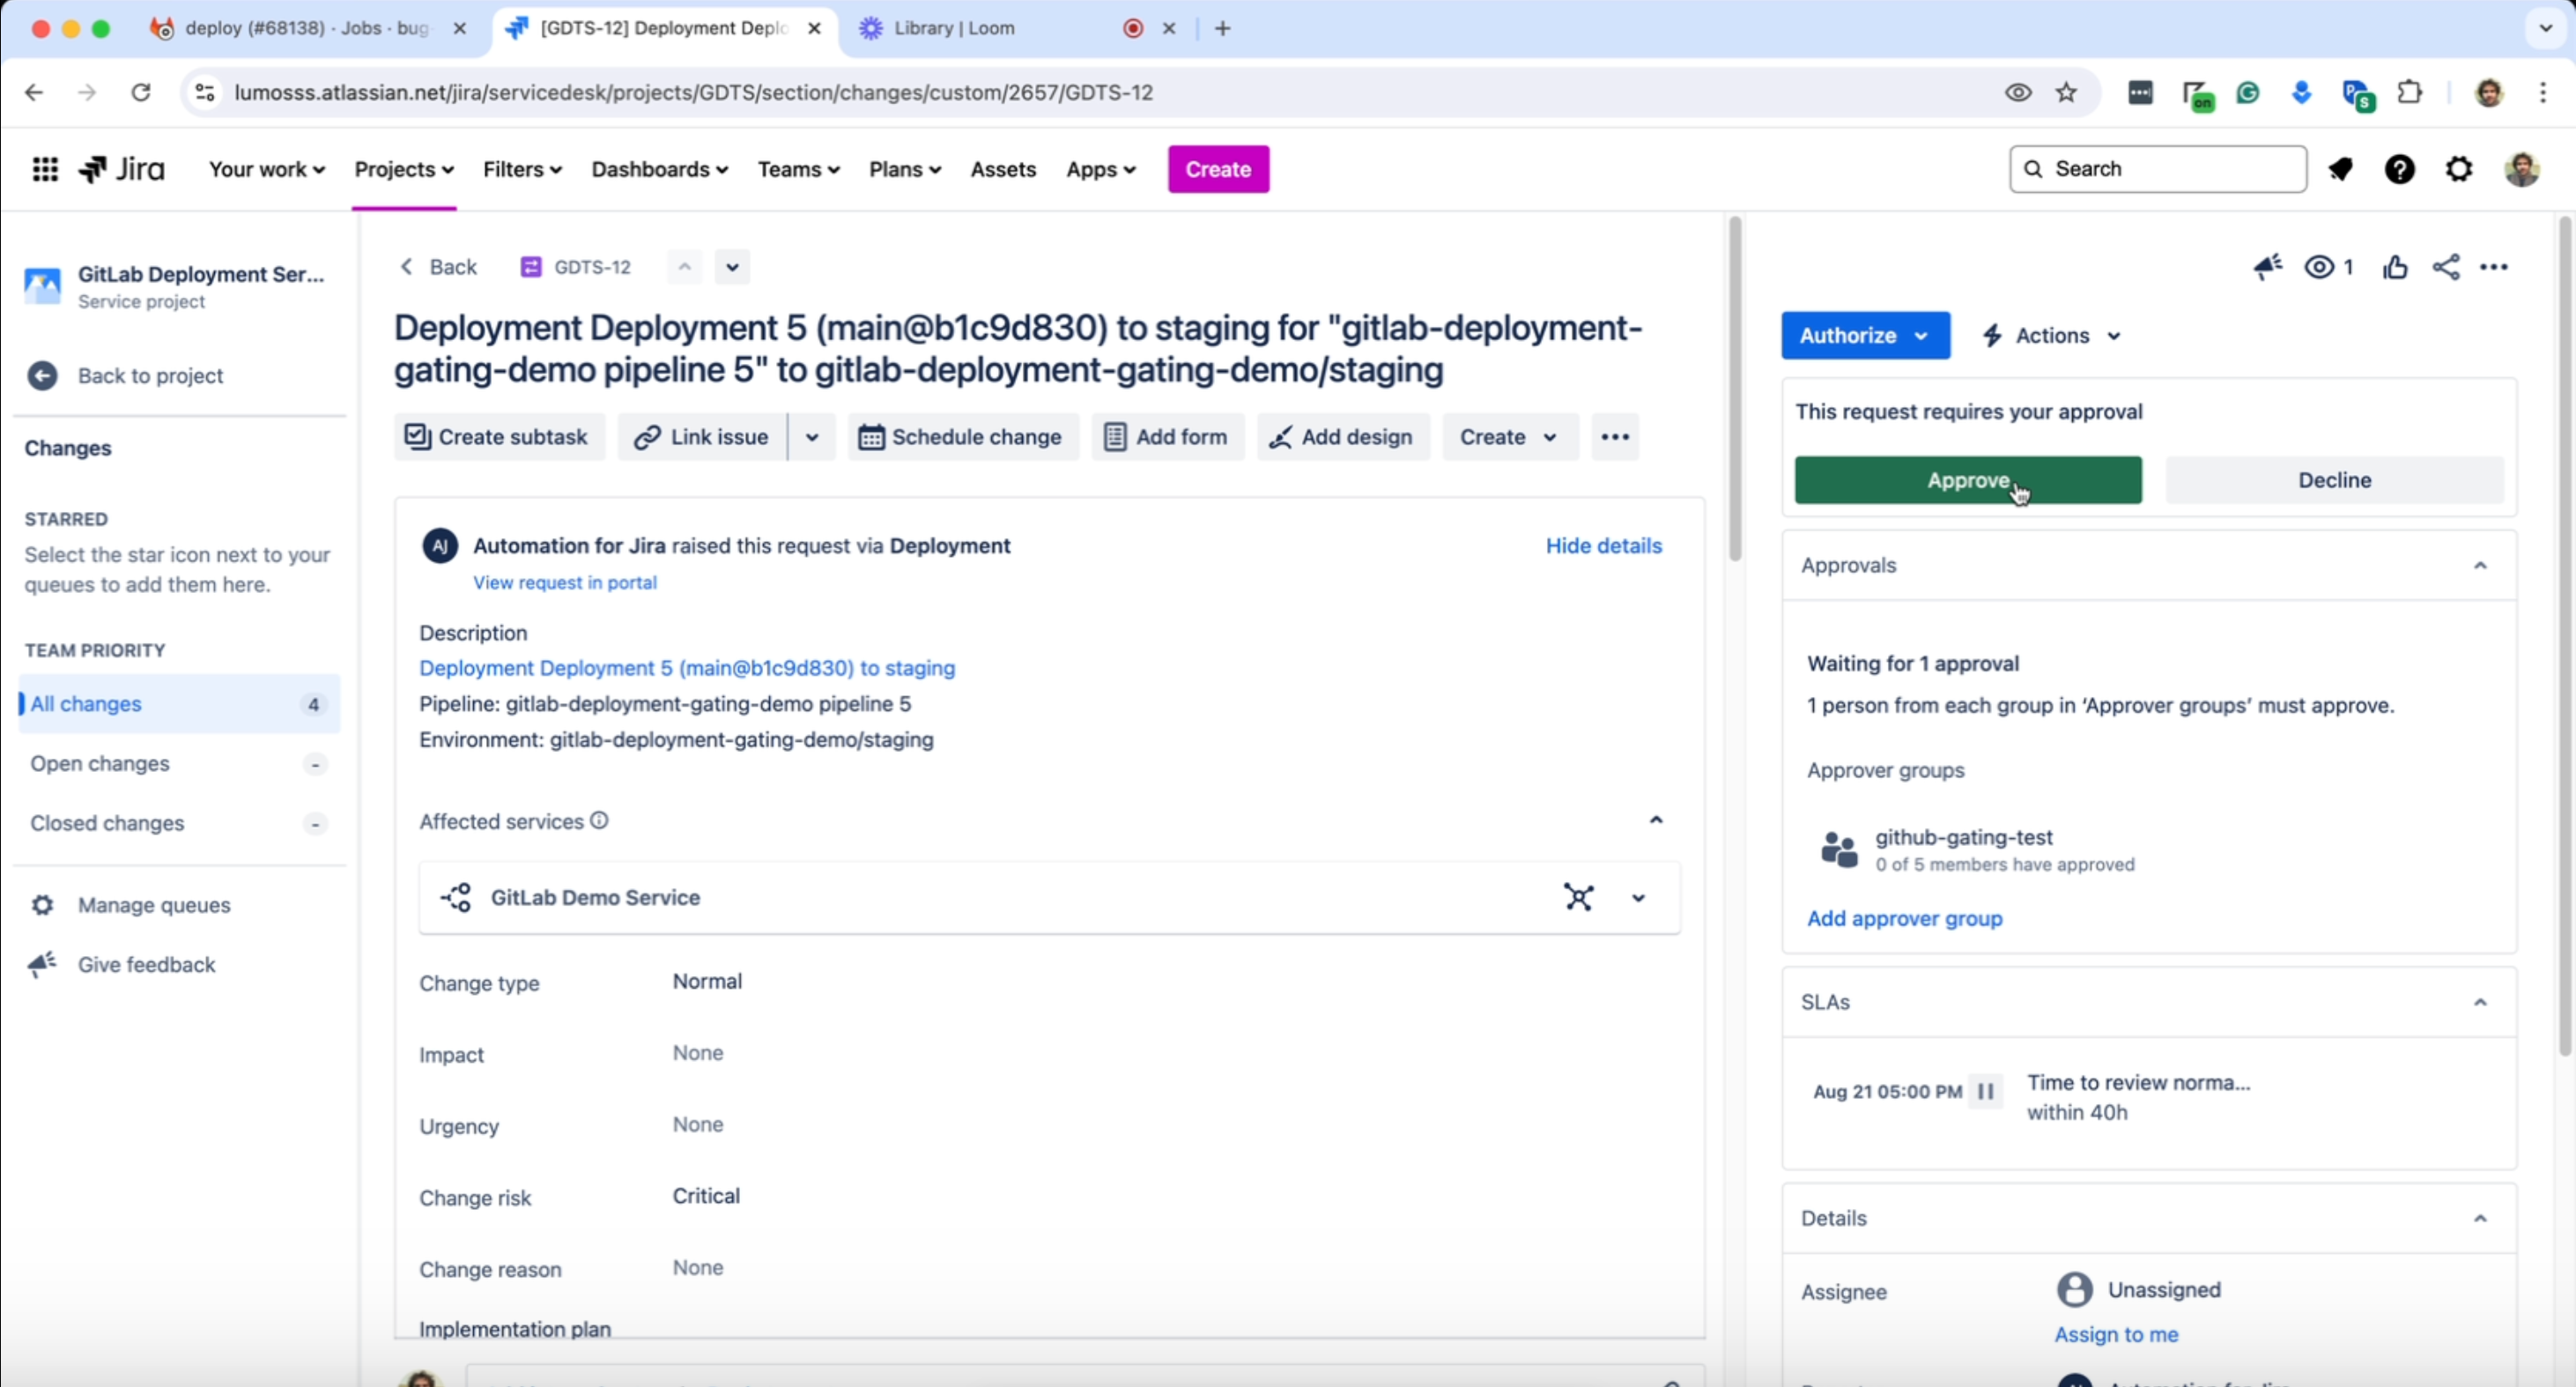
Task: Open the Teams menu
Action: [x=798, y=169]
